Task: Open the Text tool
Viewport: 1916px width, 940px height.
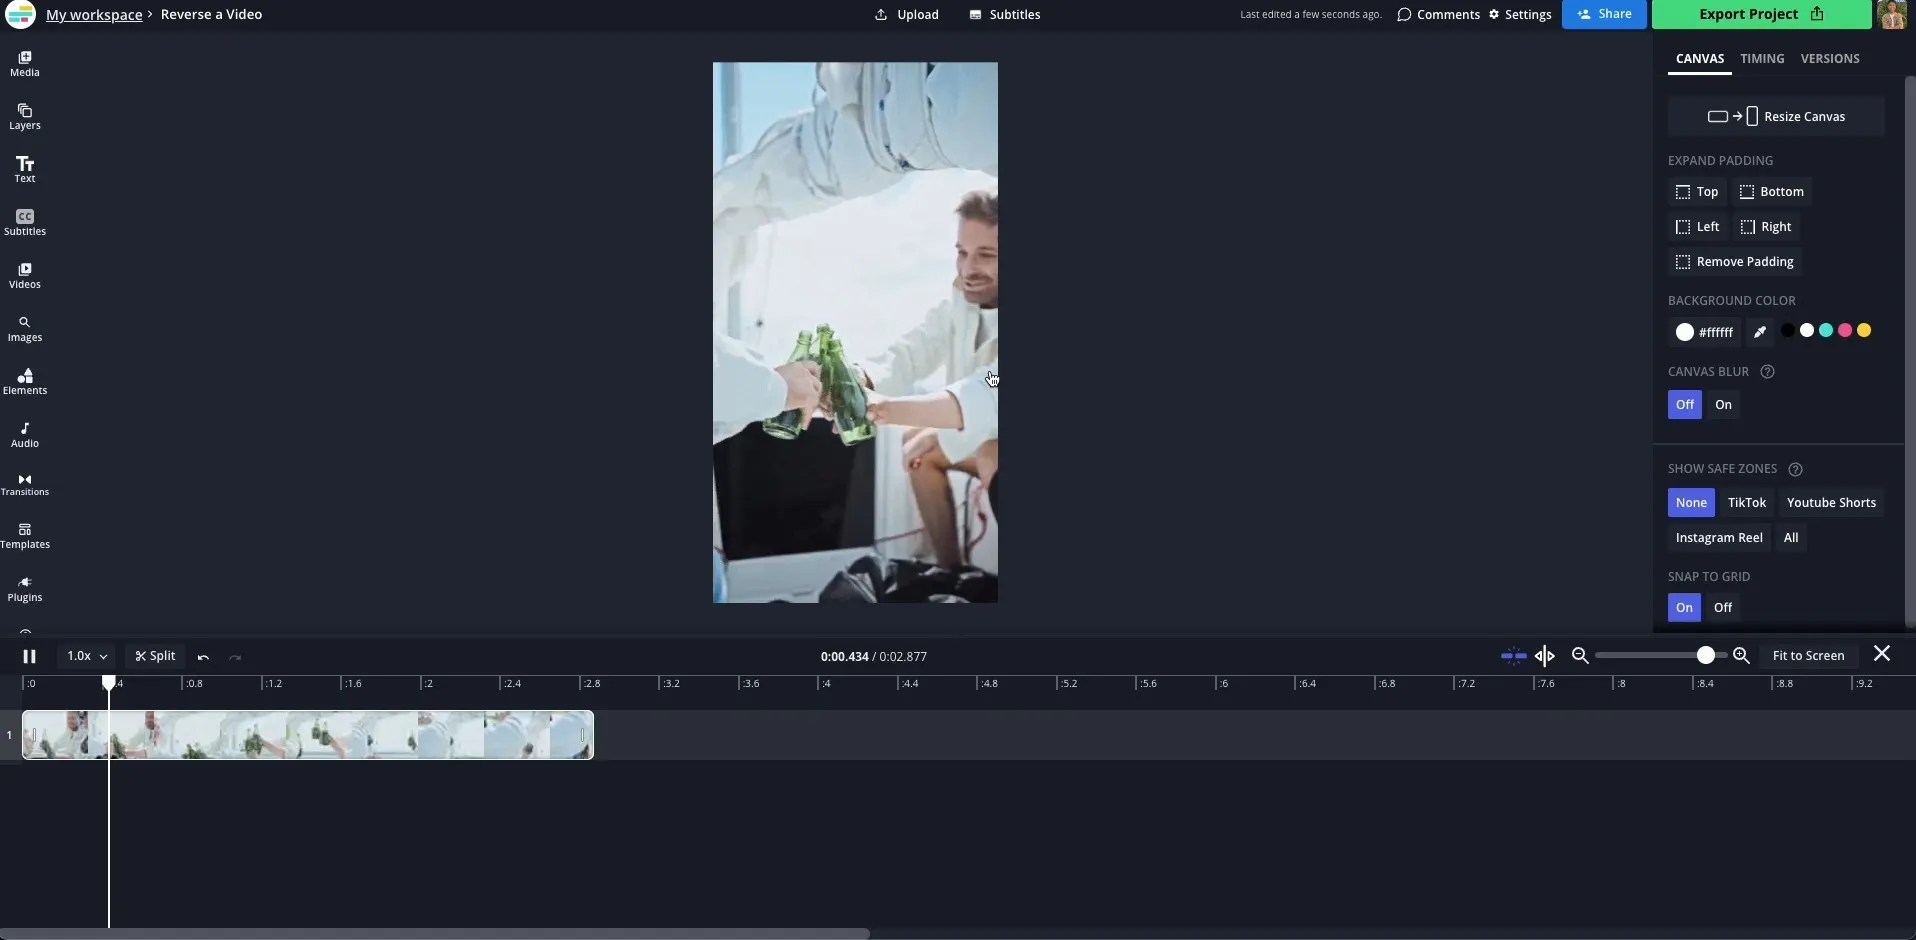Action: click(x=24, y=169)
